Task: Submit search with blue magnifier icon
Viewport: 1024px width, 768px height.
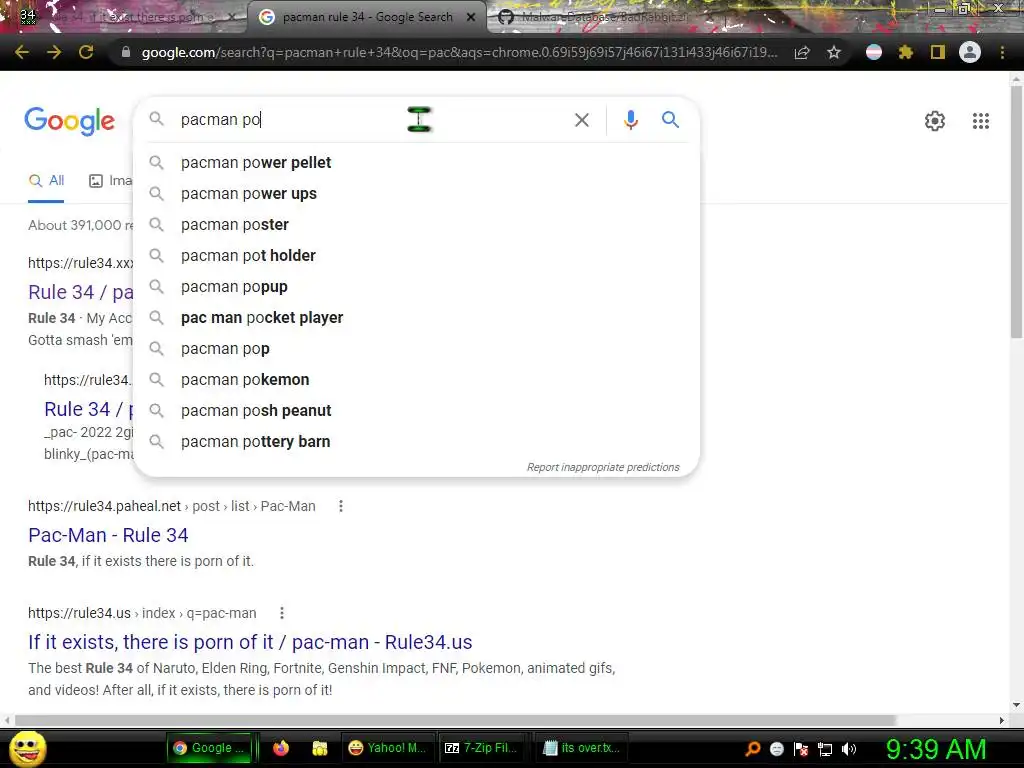Action: [671, 120]
